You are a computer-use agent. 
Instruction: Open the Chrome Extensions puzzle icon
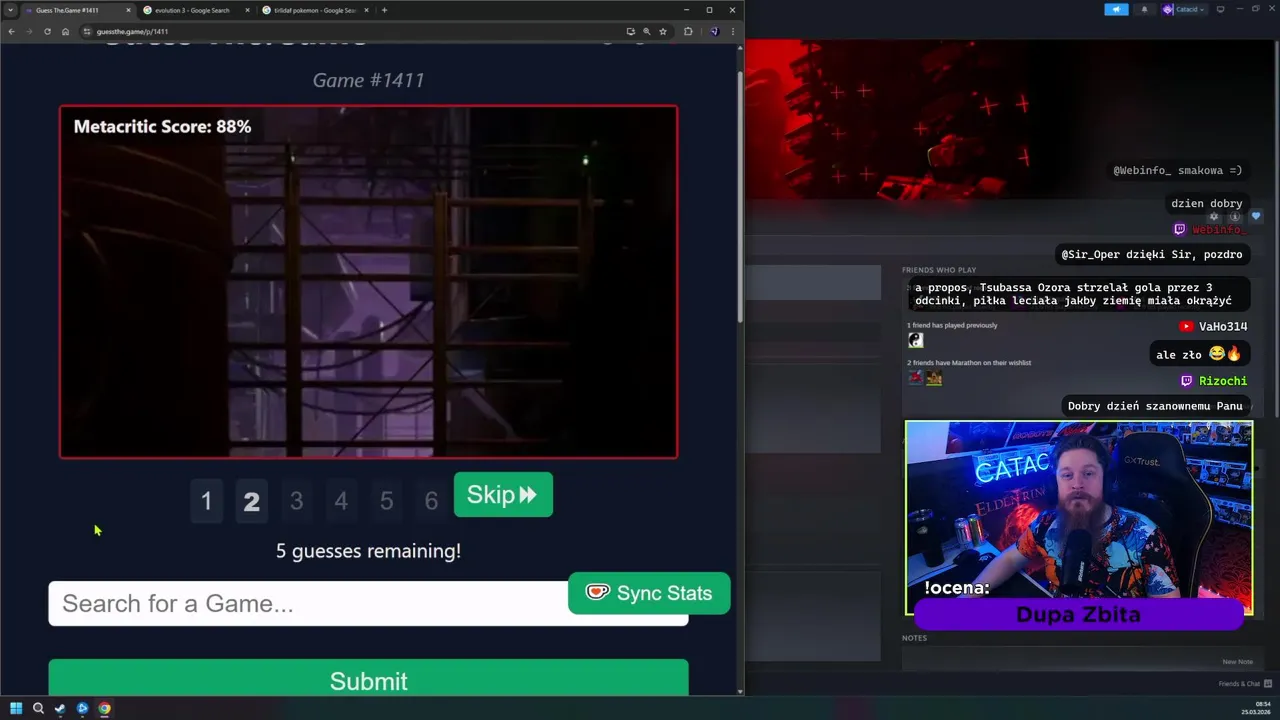pyautogui.click(x=688, y=31)
